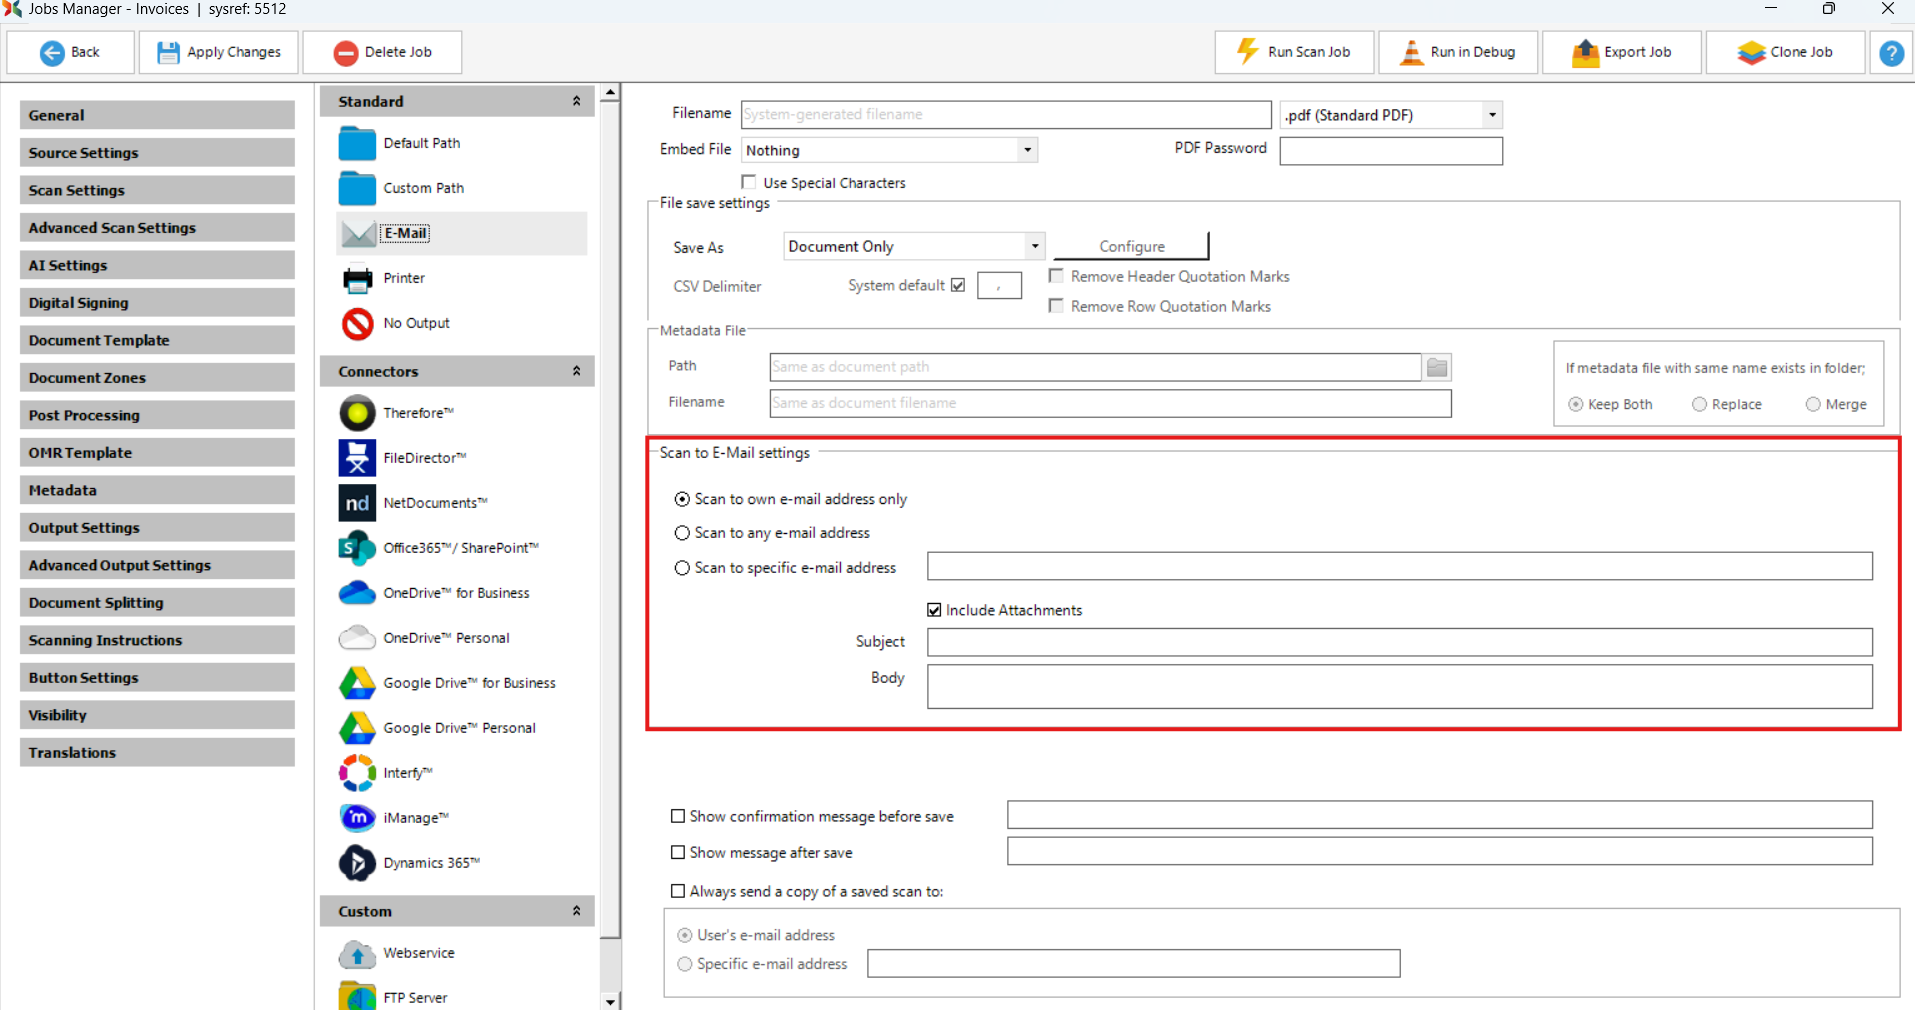Enable Show confirmation message before save
The width and height of the screenshot is (1915, 1010).
[x=678, y=817]
